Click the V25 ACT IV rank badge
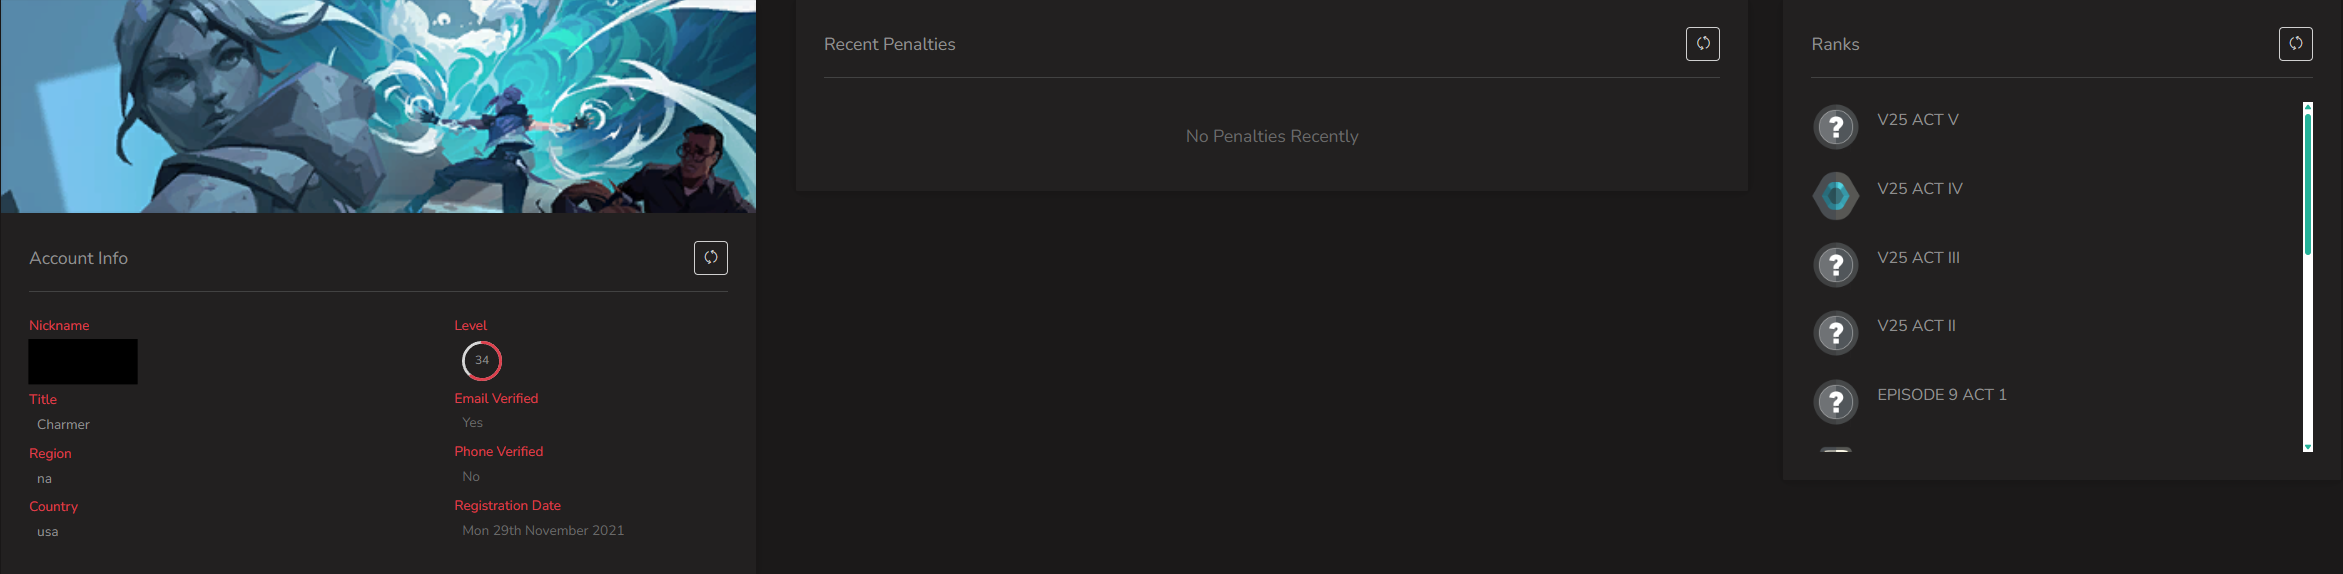 (x=1836, y=196)
